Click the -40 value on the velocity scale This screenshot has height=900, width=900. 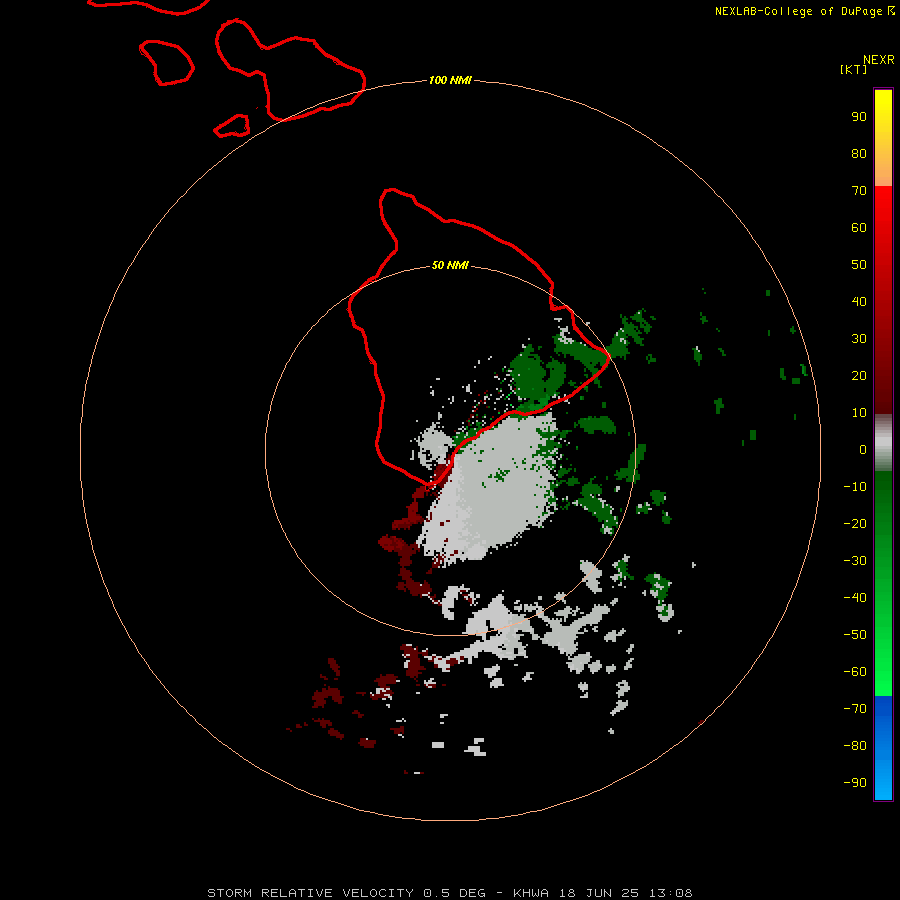click(855, 598)
